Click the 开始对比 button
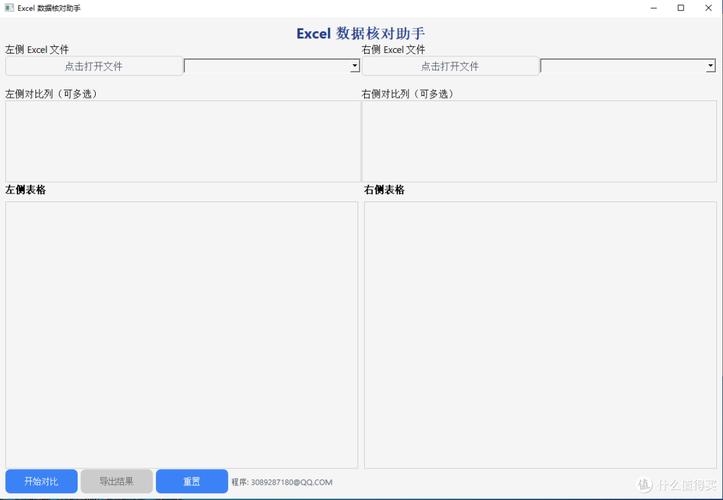This screenshot has width=723, height=500. point(41,481)
